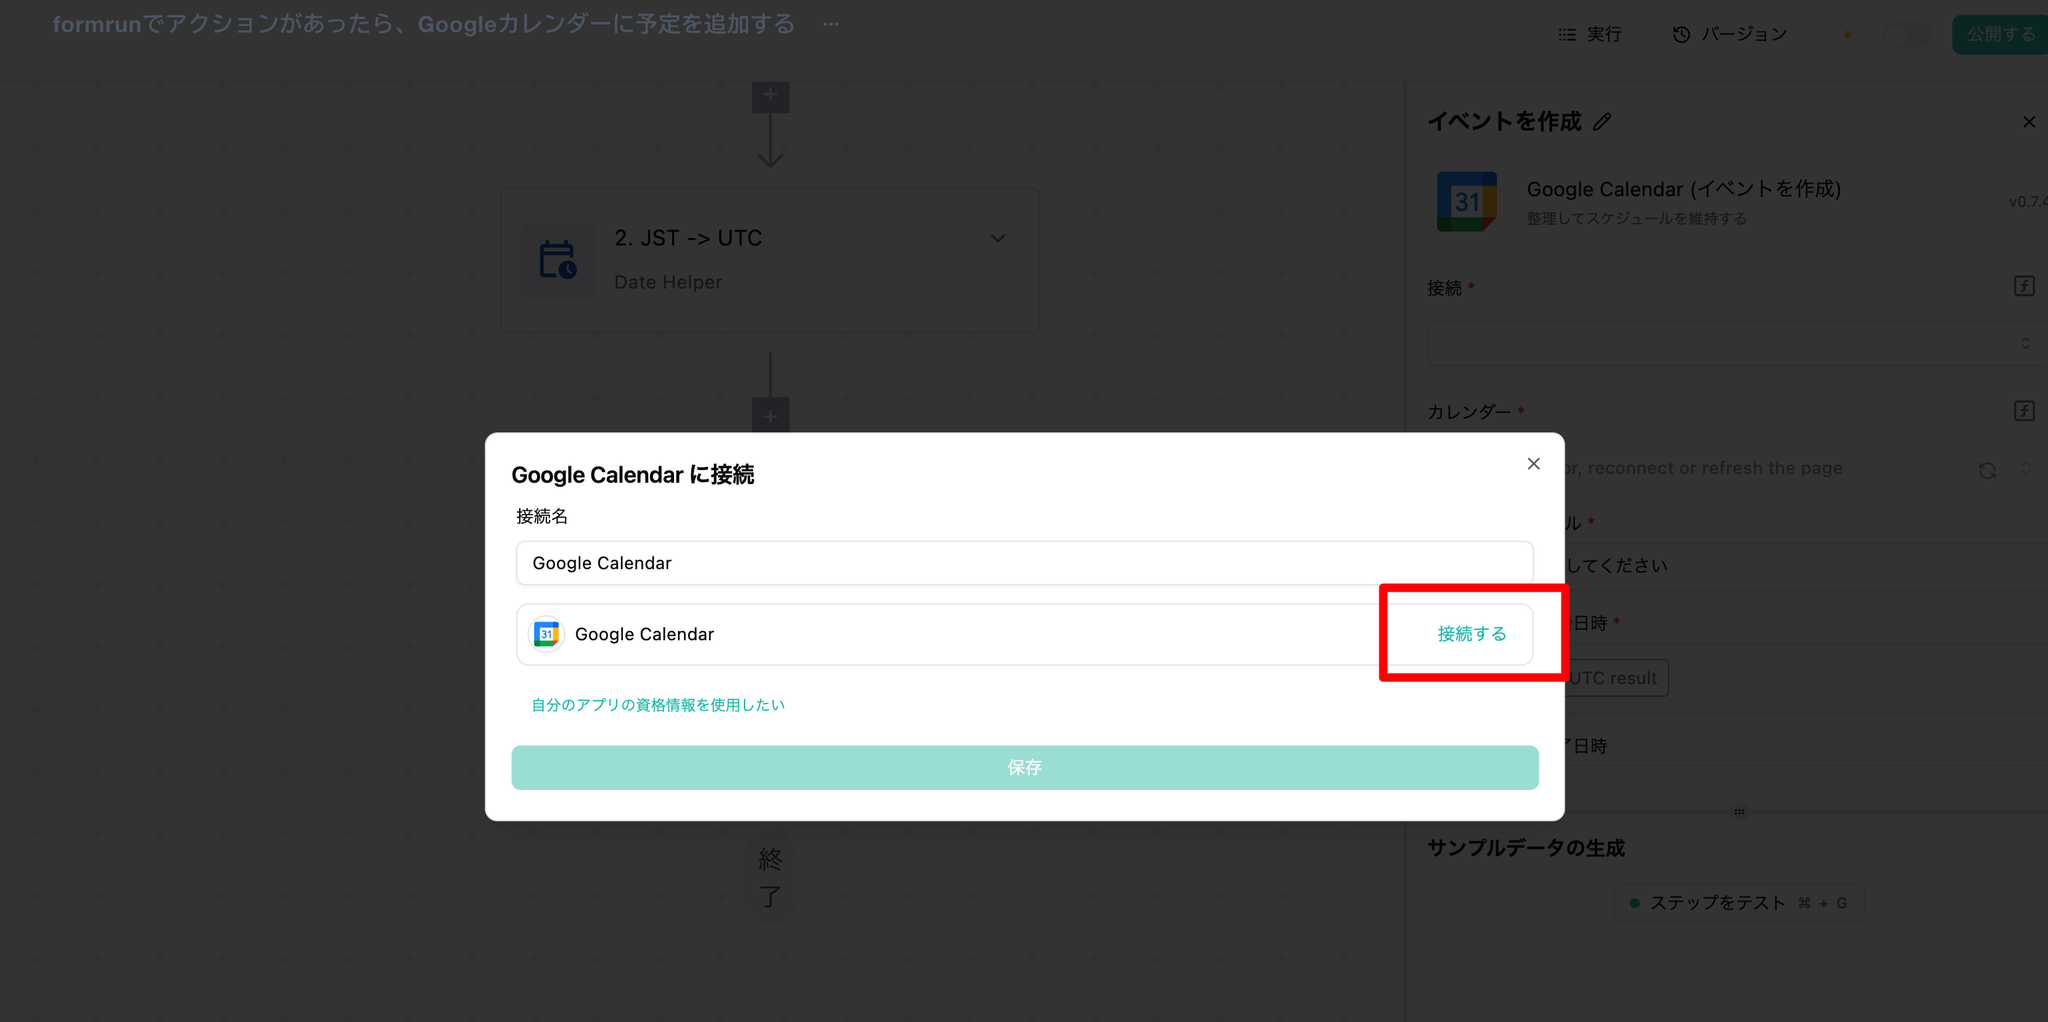This screenshot has width=2048, height=1022.
Task: Toggle dynamic value icon for カレンダー
Action: (x=2024, y=411)
